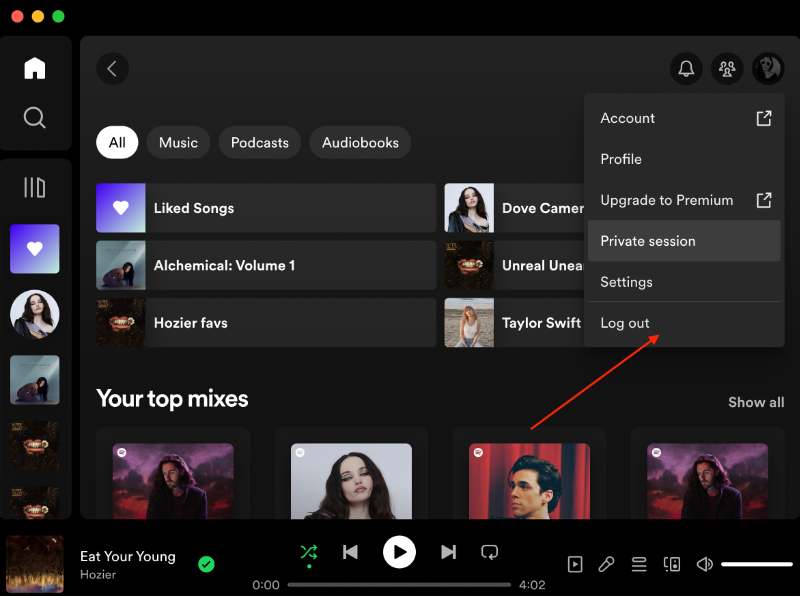
Task: Click Eat Your Young song title
Action: (128, 556)
